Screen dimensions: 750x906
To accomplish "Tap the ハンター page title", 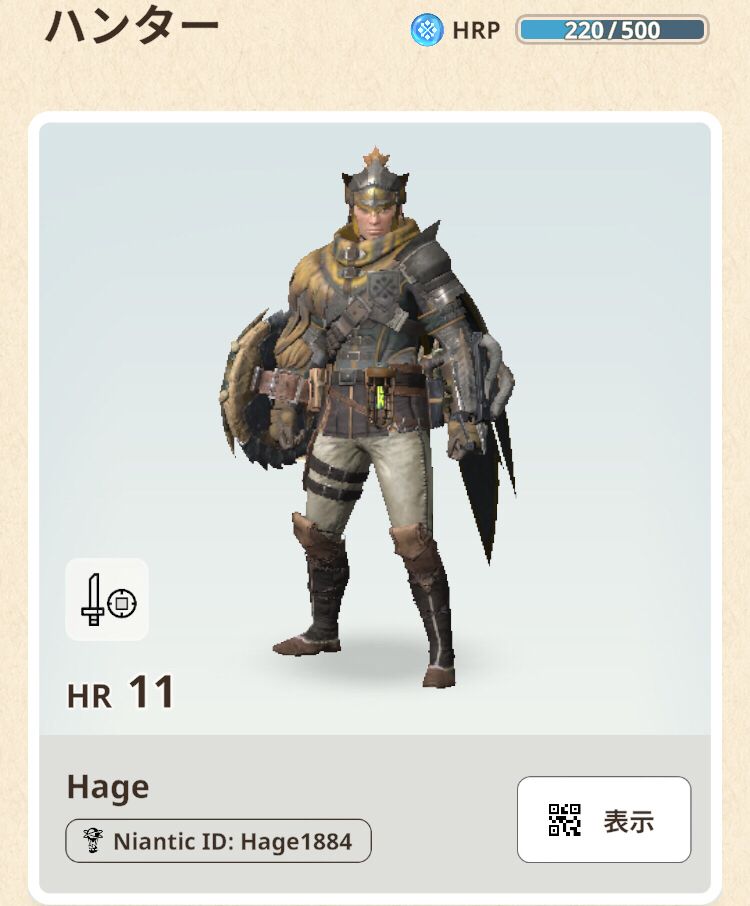I will click(132, 27).
